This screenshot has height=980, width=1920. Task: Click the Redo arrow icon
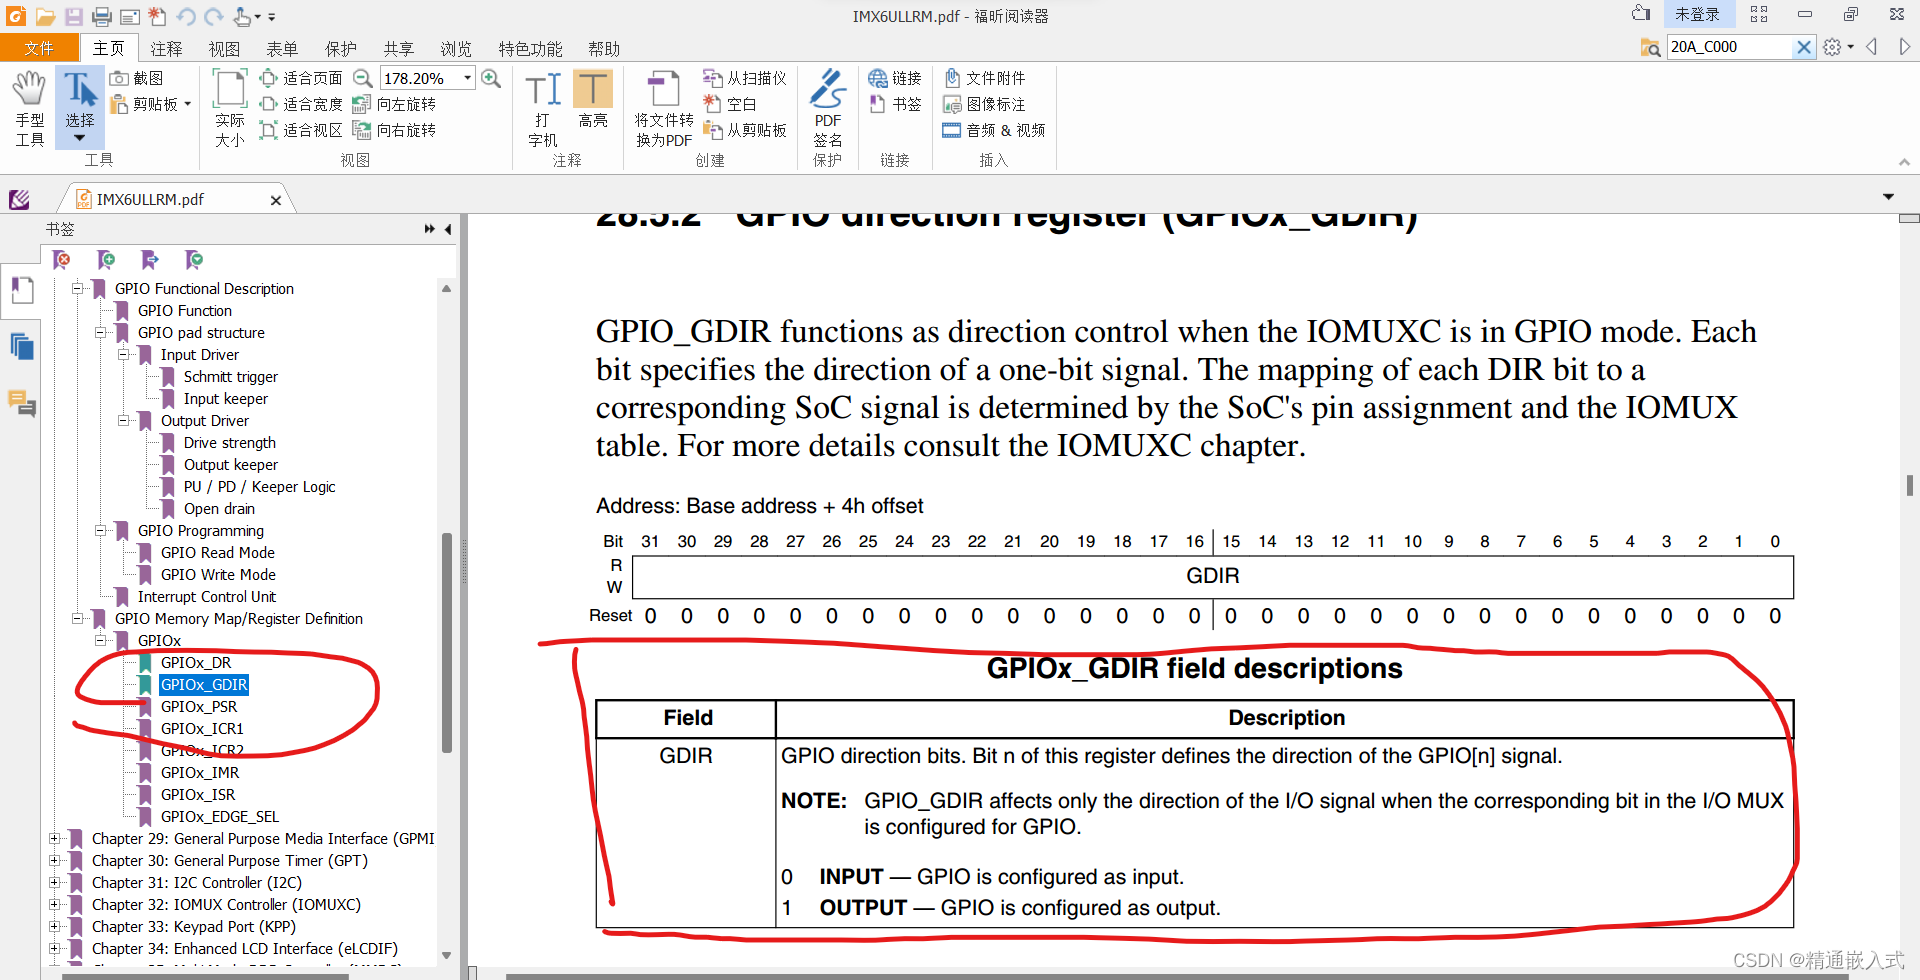click(213, 16)
